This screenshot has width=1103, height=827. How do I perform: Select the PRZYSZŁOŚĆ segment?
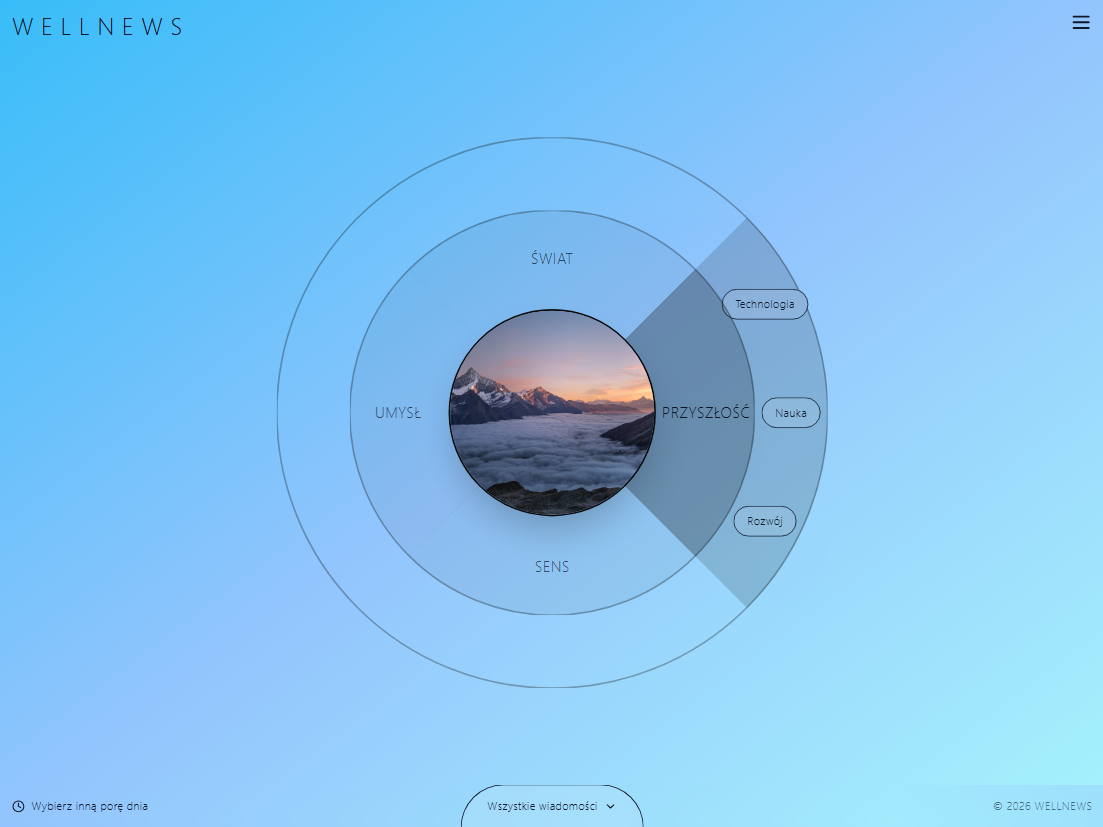(706, 413)
